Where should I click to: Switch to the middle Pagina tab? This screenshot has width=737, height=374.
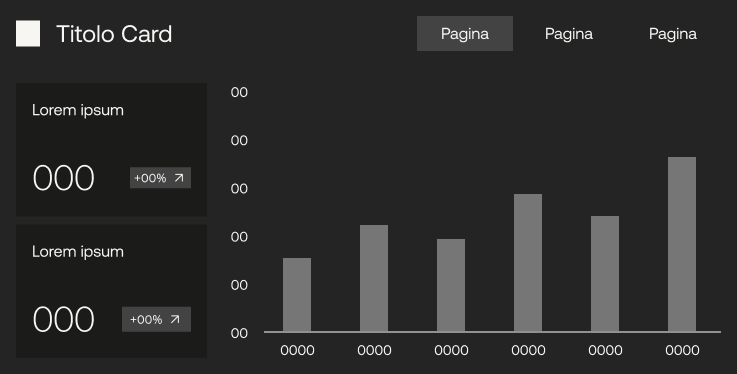tap(569, 33)
